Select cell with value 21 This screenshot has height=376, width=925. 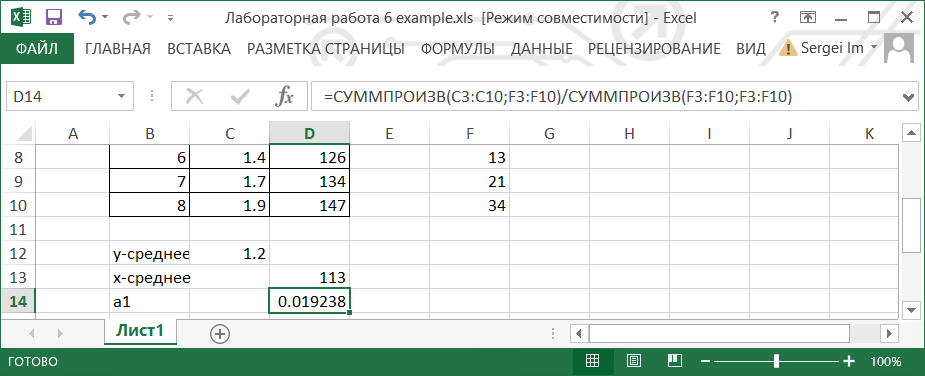click(x=470, y=182)
